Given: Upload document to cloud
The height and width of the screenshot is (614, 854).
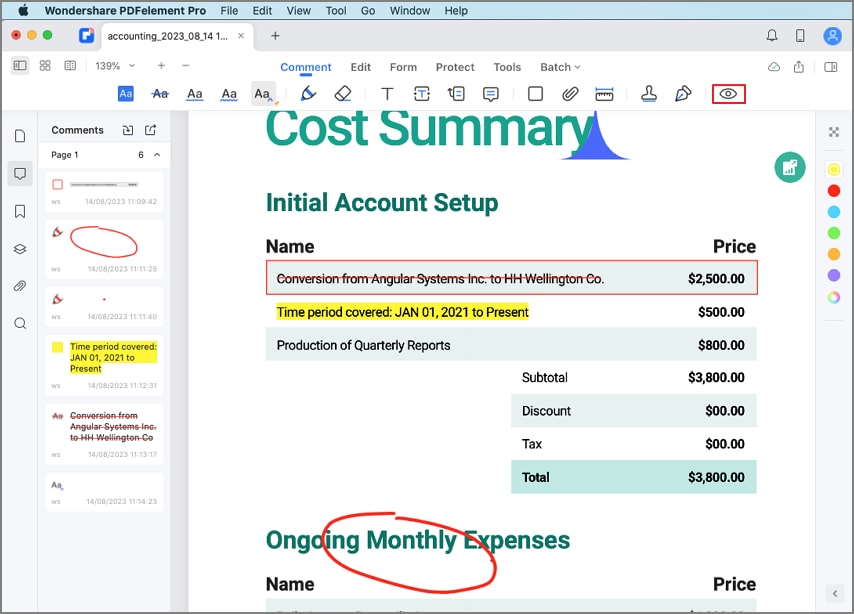Looking at the screenshot, I should (774, 67).
